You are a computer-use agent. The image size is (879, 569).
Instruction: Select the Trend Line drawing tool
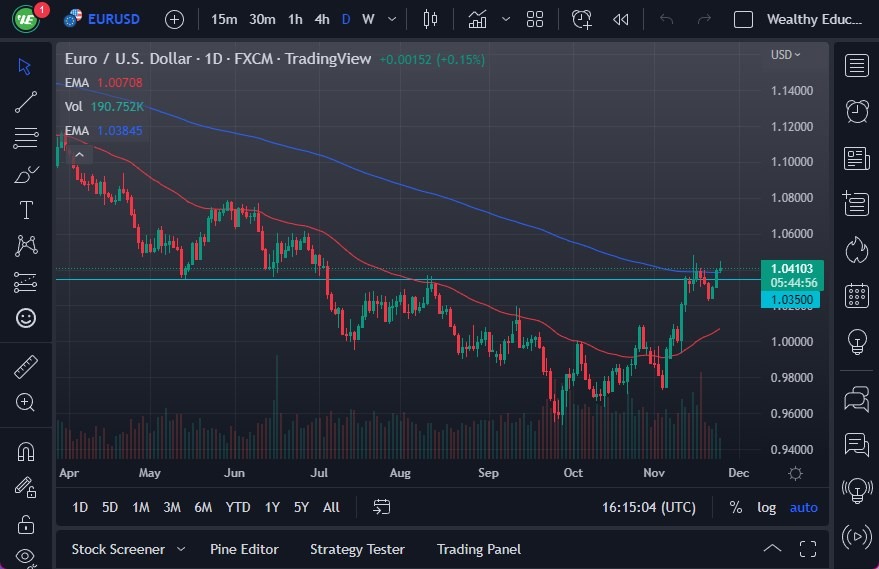coord(26,101)
